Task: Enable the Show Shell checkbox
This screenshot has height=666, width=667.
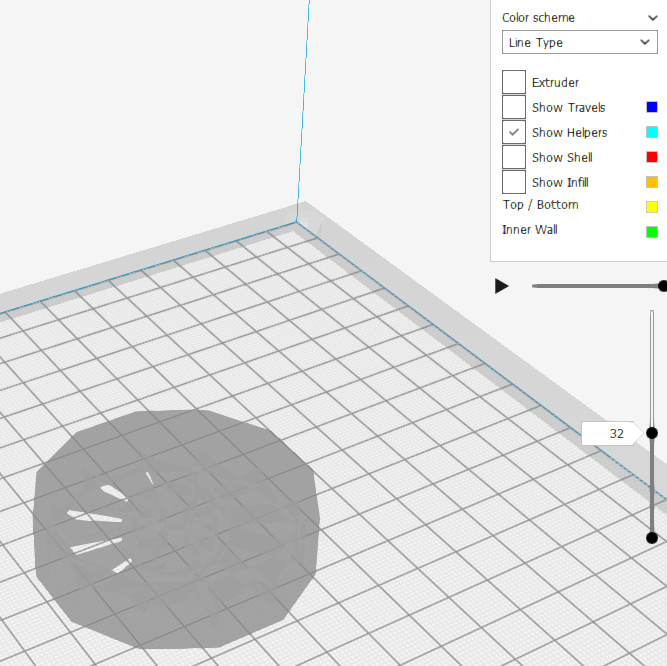Action: [513, 157]
